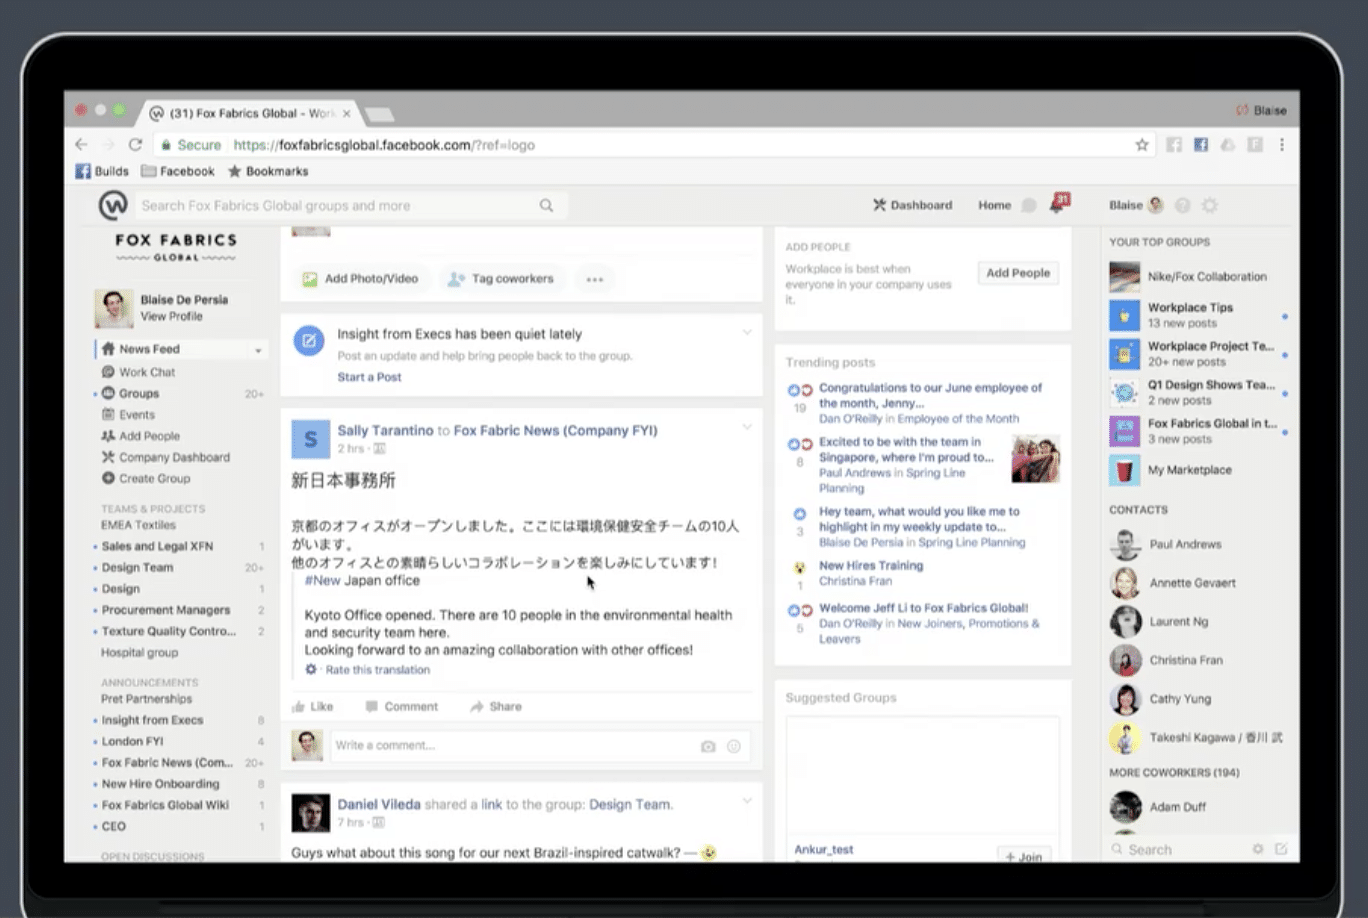
Task: Open the notifications bell with red badge
Action: coord(1058,203)
